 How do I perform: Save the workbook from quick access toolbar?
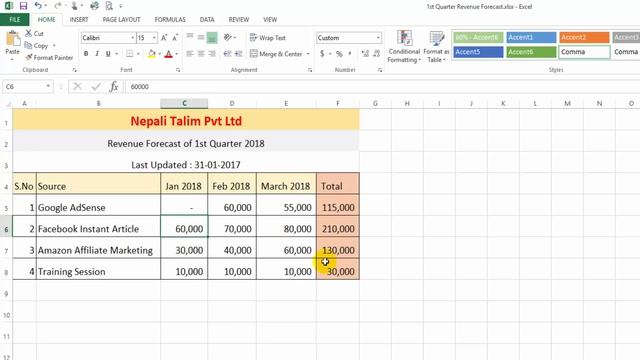pyautogui.click(x=23, y=6)
